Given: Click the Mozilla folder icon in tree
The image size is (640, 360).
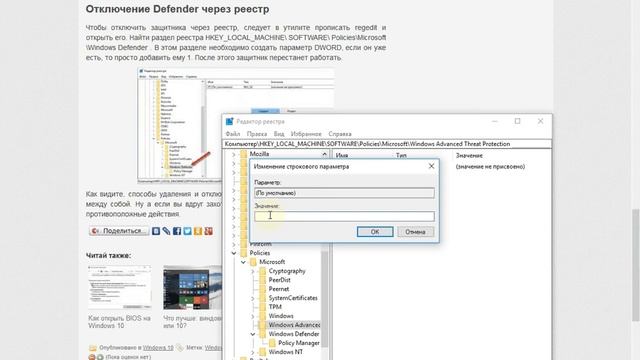Looking at the screenshot, I should click(244, 154).
